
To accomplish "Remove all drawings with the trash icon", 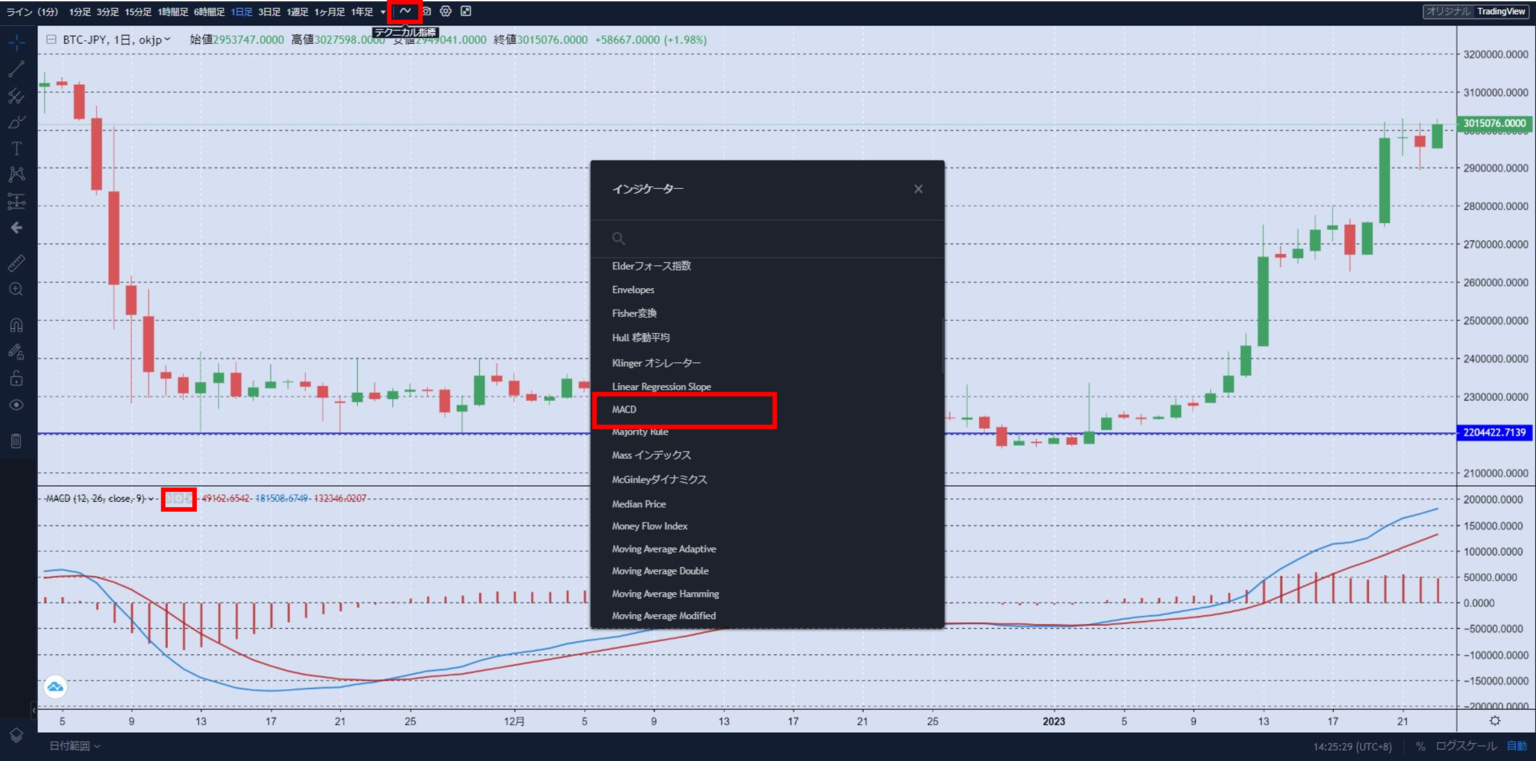I will point(16,438).
